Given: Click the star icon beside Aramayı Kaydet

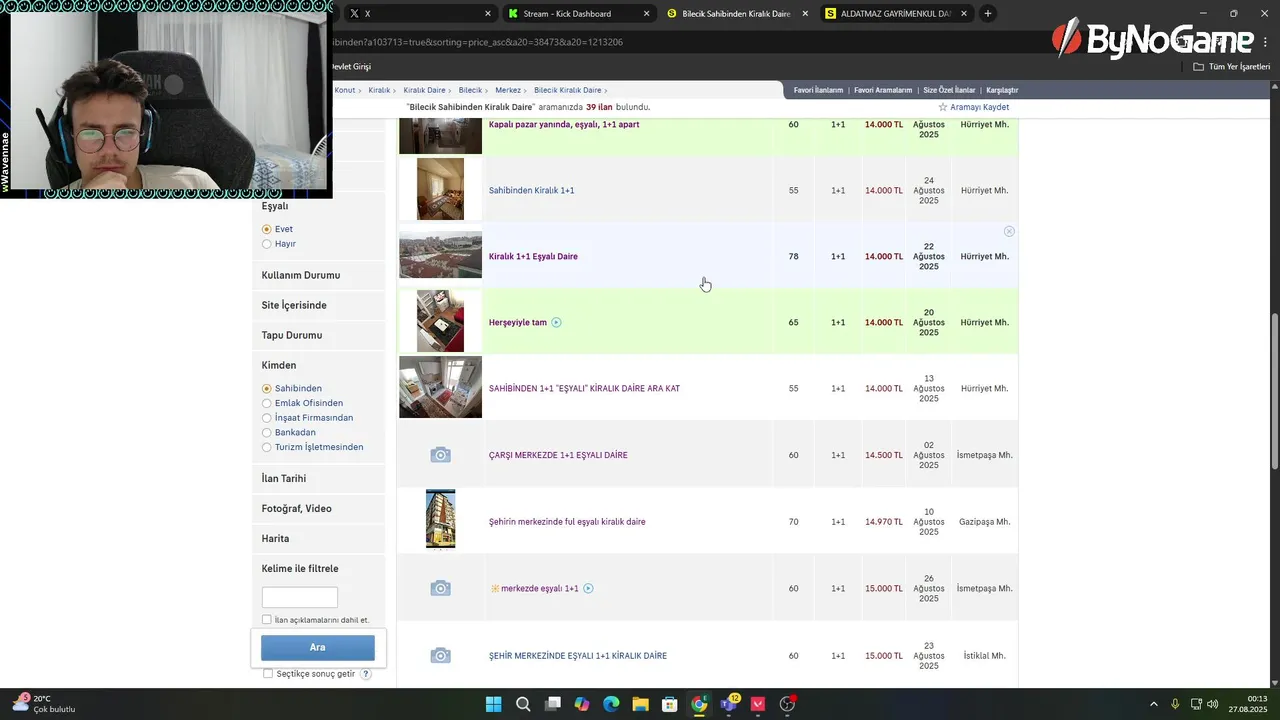Looking at the screenshot, I should tap(942, 107).
